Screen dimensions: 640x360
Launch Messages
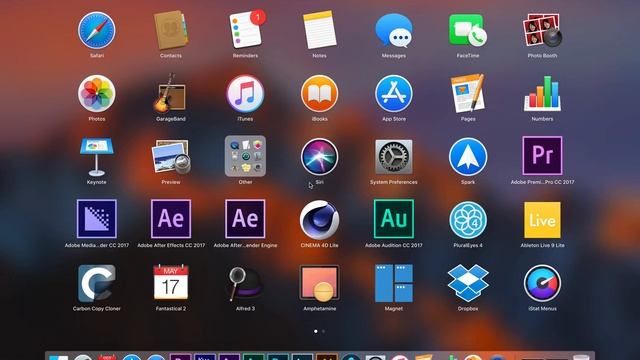394,31
